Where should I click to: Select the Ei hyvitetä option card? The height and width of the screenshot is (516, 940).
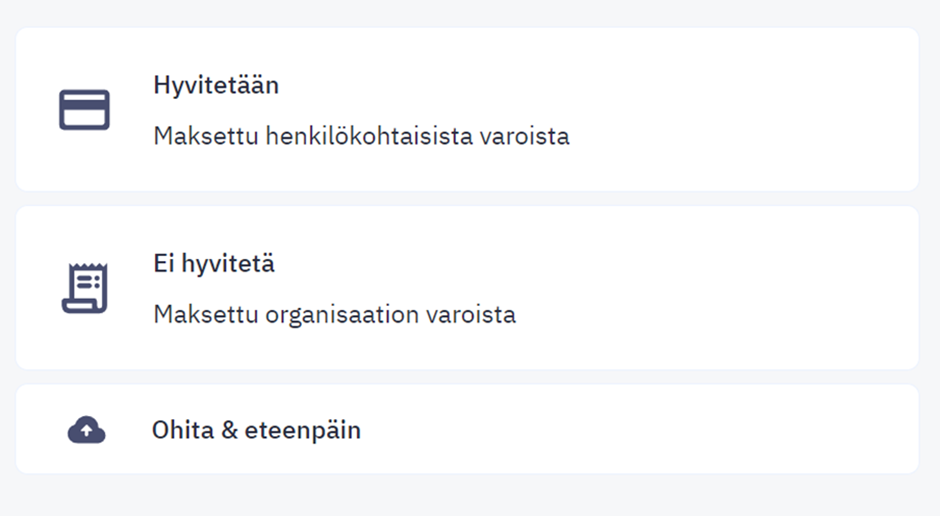[x=467, y=288]
